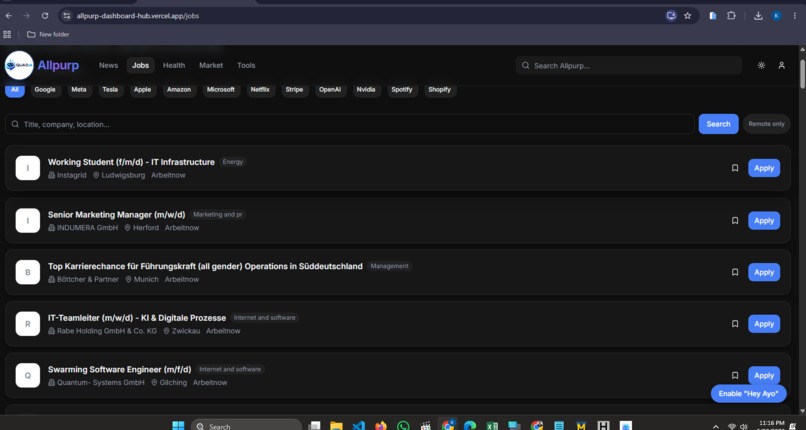The image size is (806, 430).
Task: Click the browser address bar URL
Action: click(x=138, y=16)
